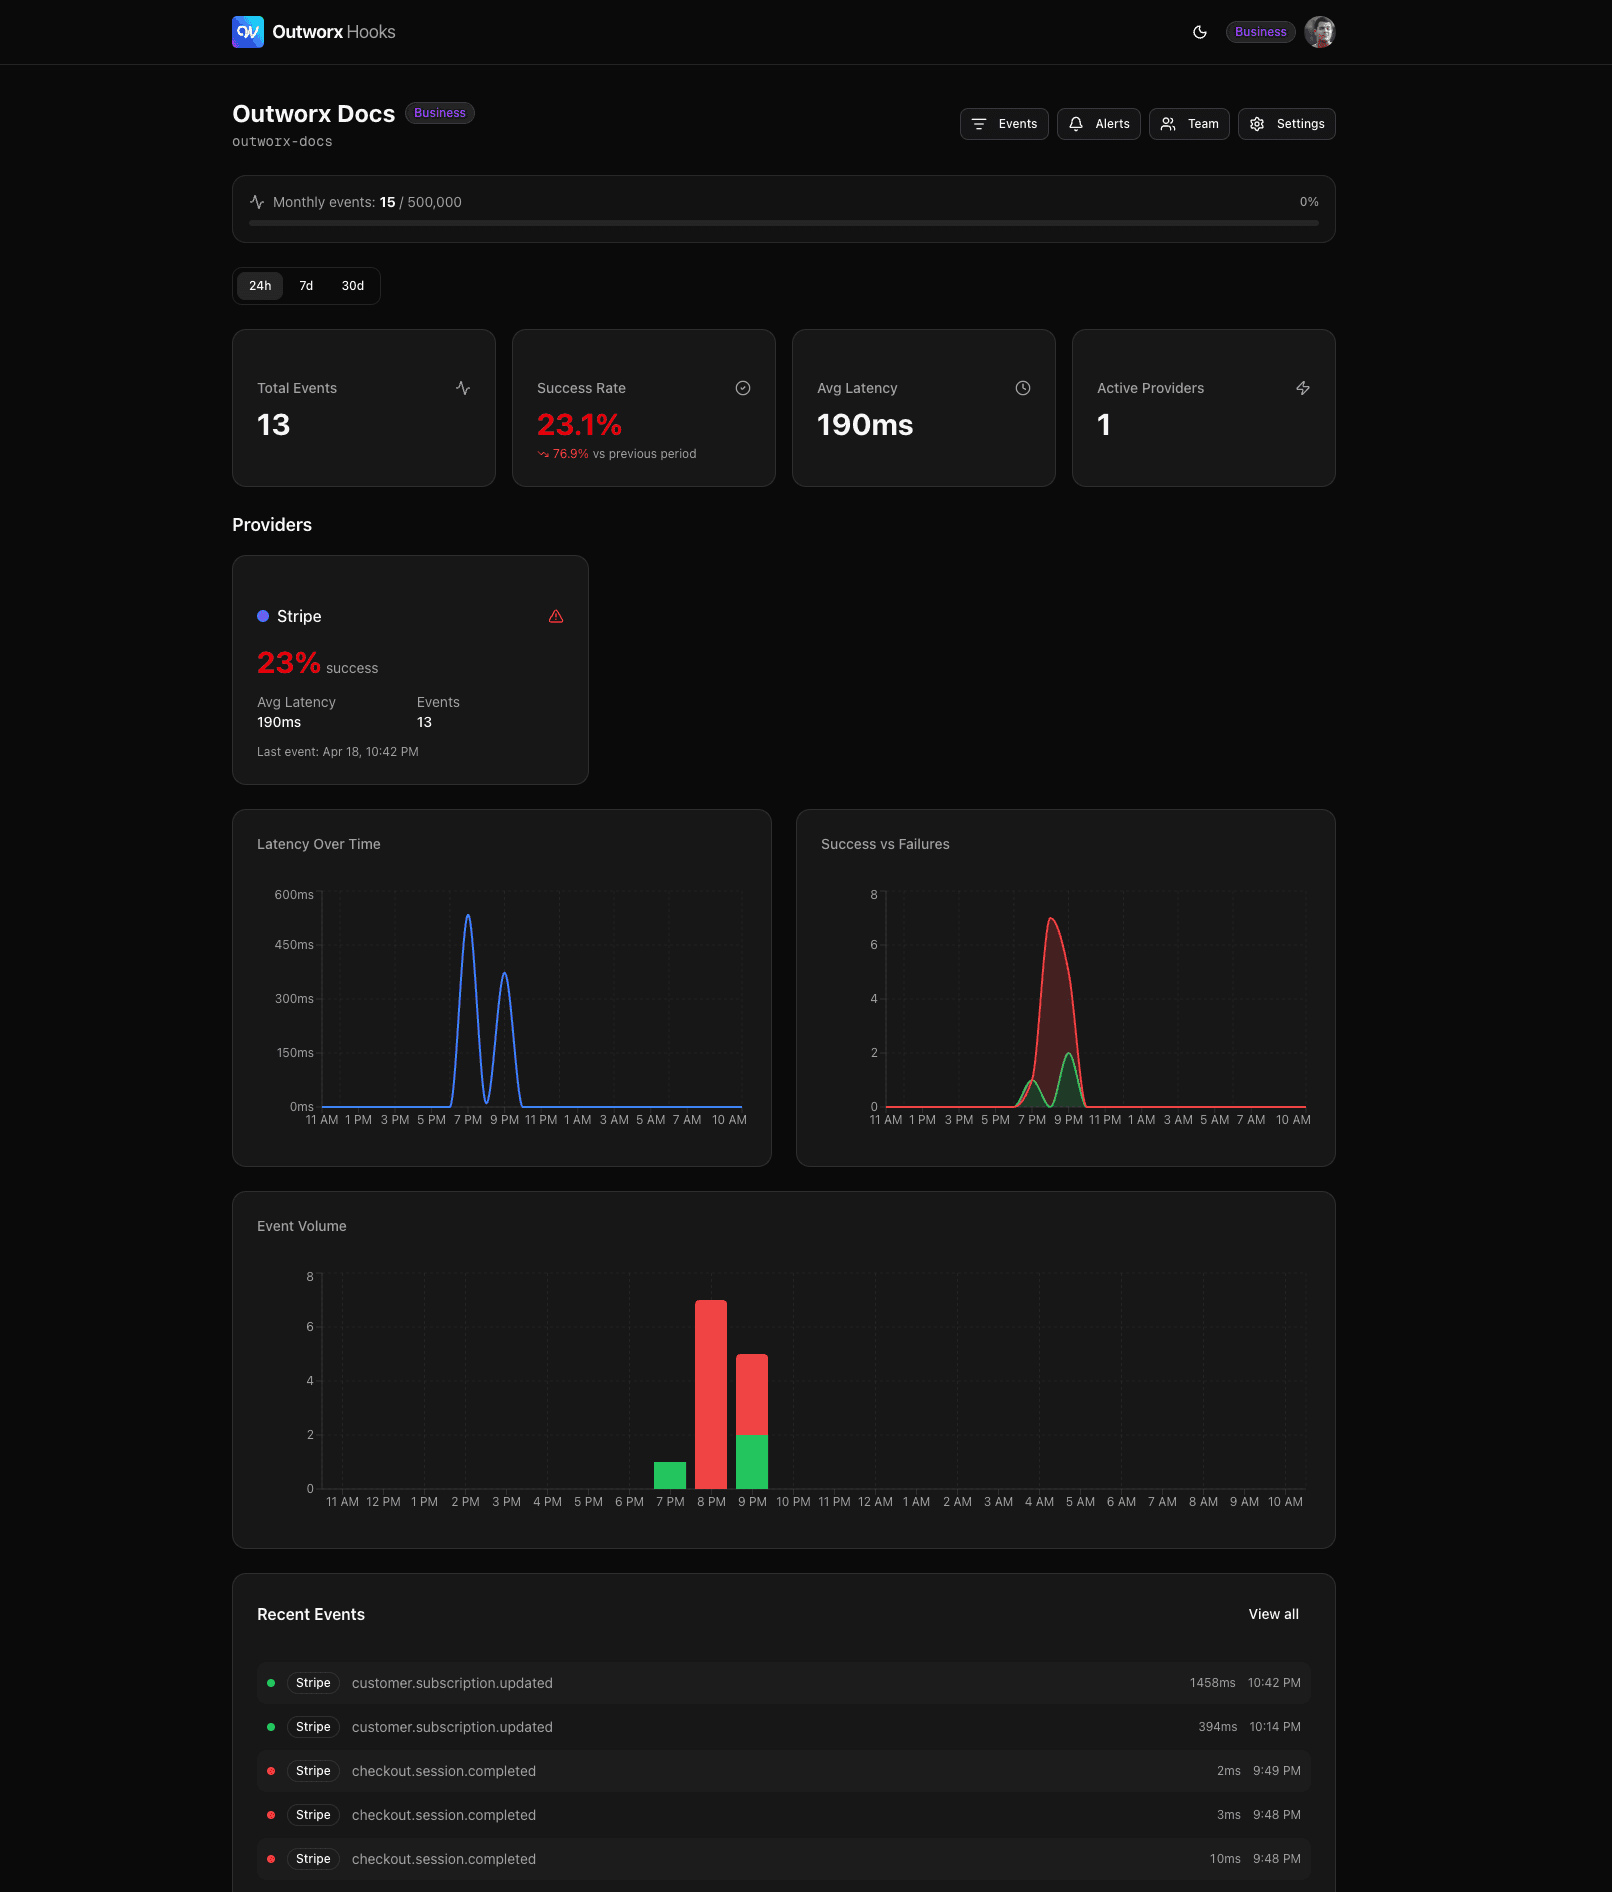Click the downward trend icon by 76.9%
The image size is (1612, 1892).
coord(543,454)
